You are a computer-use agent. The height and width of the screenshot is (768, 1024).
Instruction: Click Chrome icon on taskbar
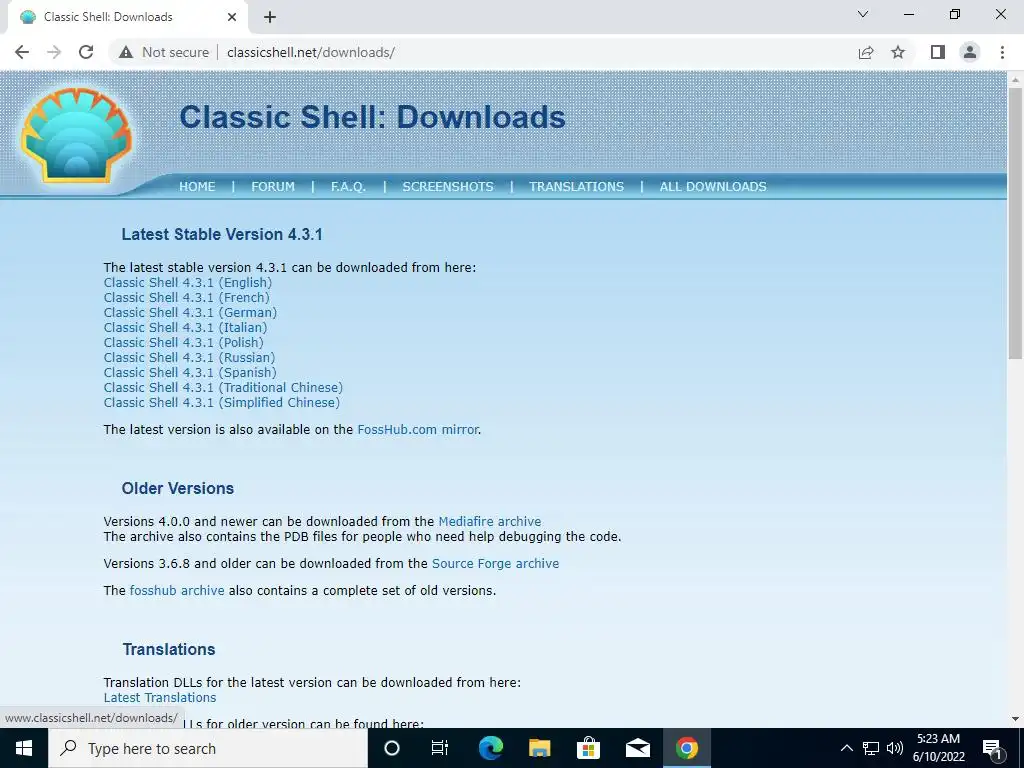pos(686,748)
